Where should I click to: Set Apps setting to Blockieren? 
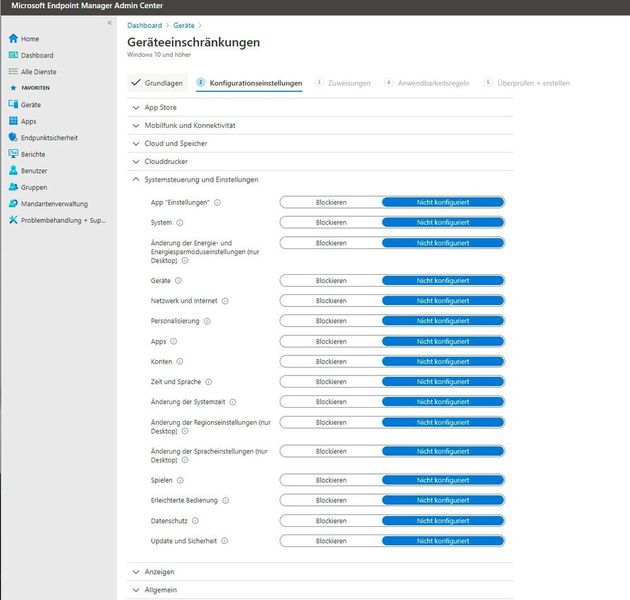(331, 342)
